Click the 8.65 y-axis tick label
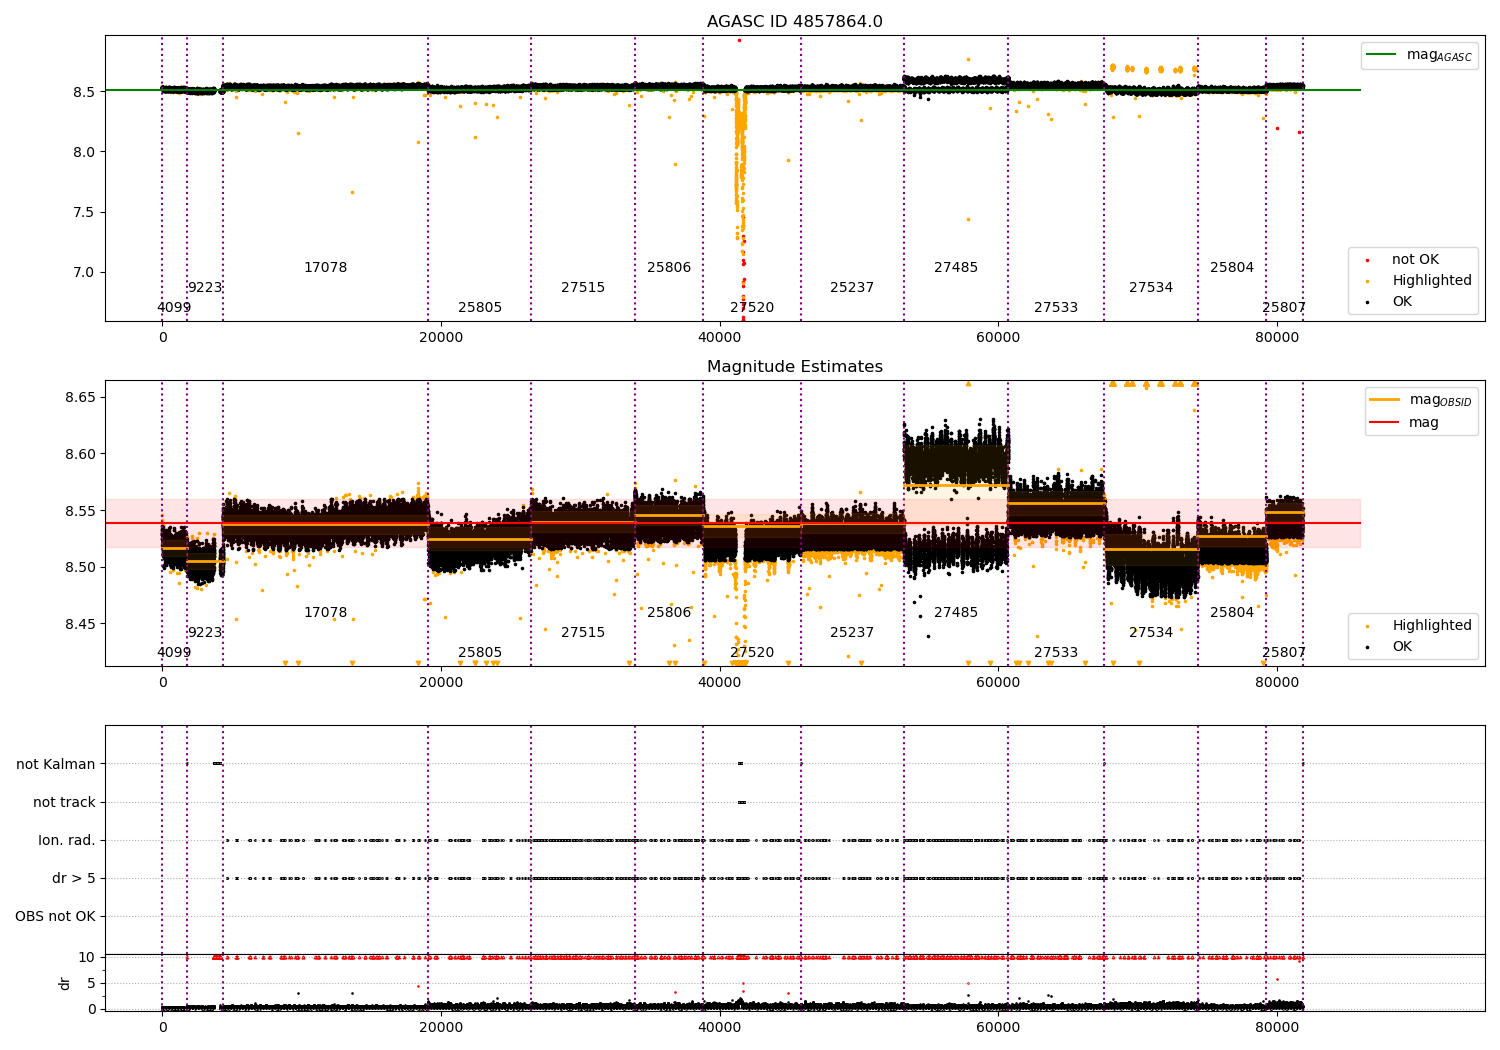Image resolution: width=1500 pixels, height=1050 pixels. [81, 398]
